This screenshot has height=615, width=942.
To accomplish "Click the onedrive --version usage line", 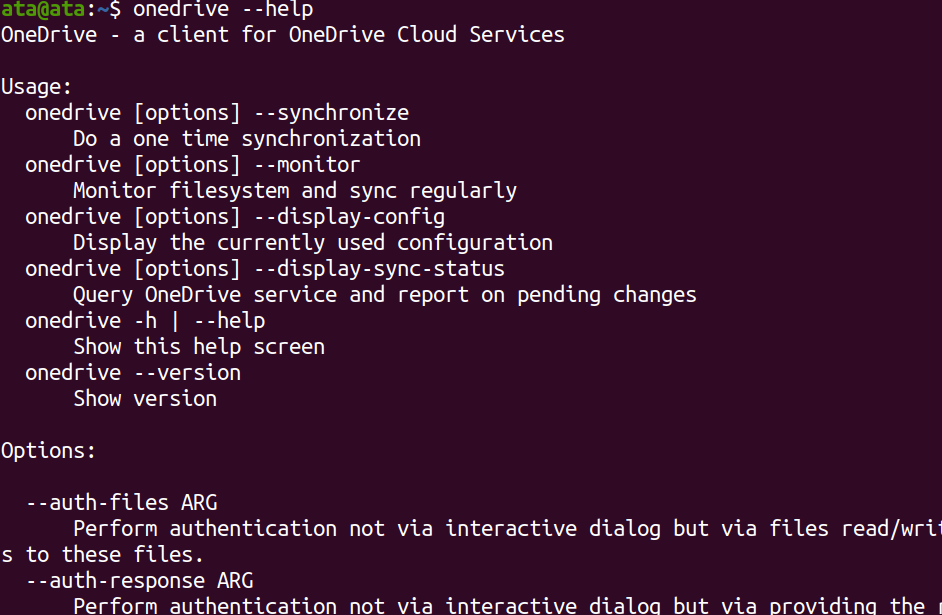I will click(x=133, y=373).
